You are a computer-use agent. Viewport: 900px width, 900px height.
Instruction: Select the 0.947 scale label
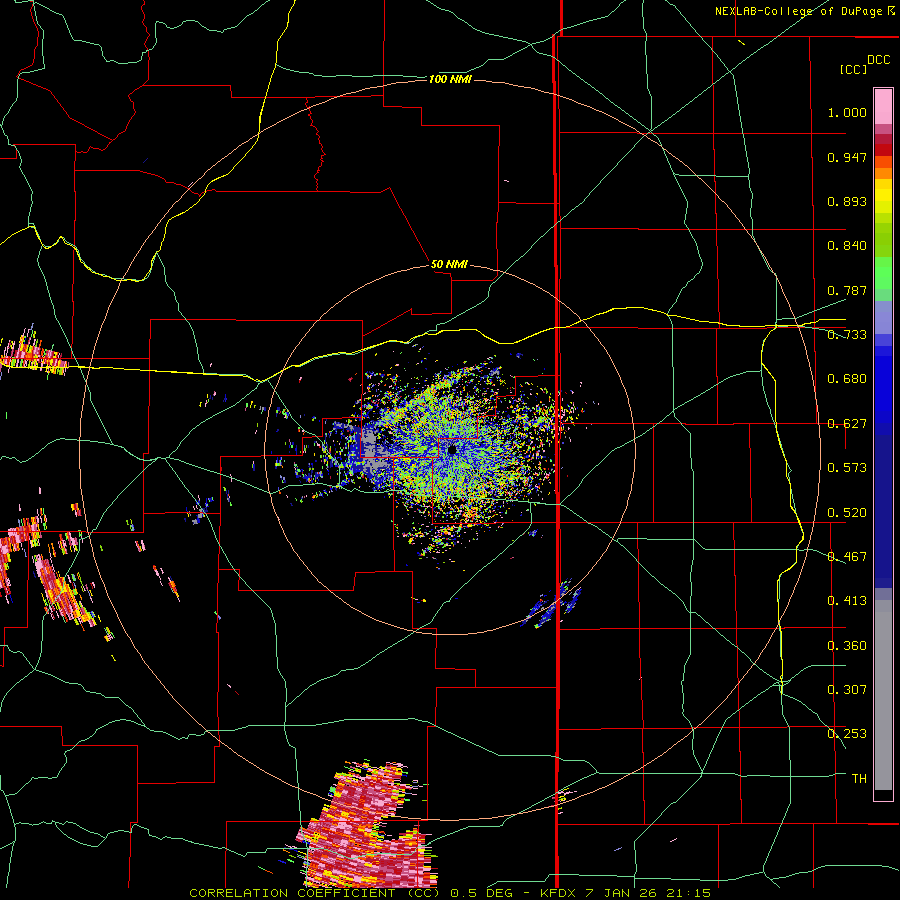[847, 157]
